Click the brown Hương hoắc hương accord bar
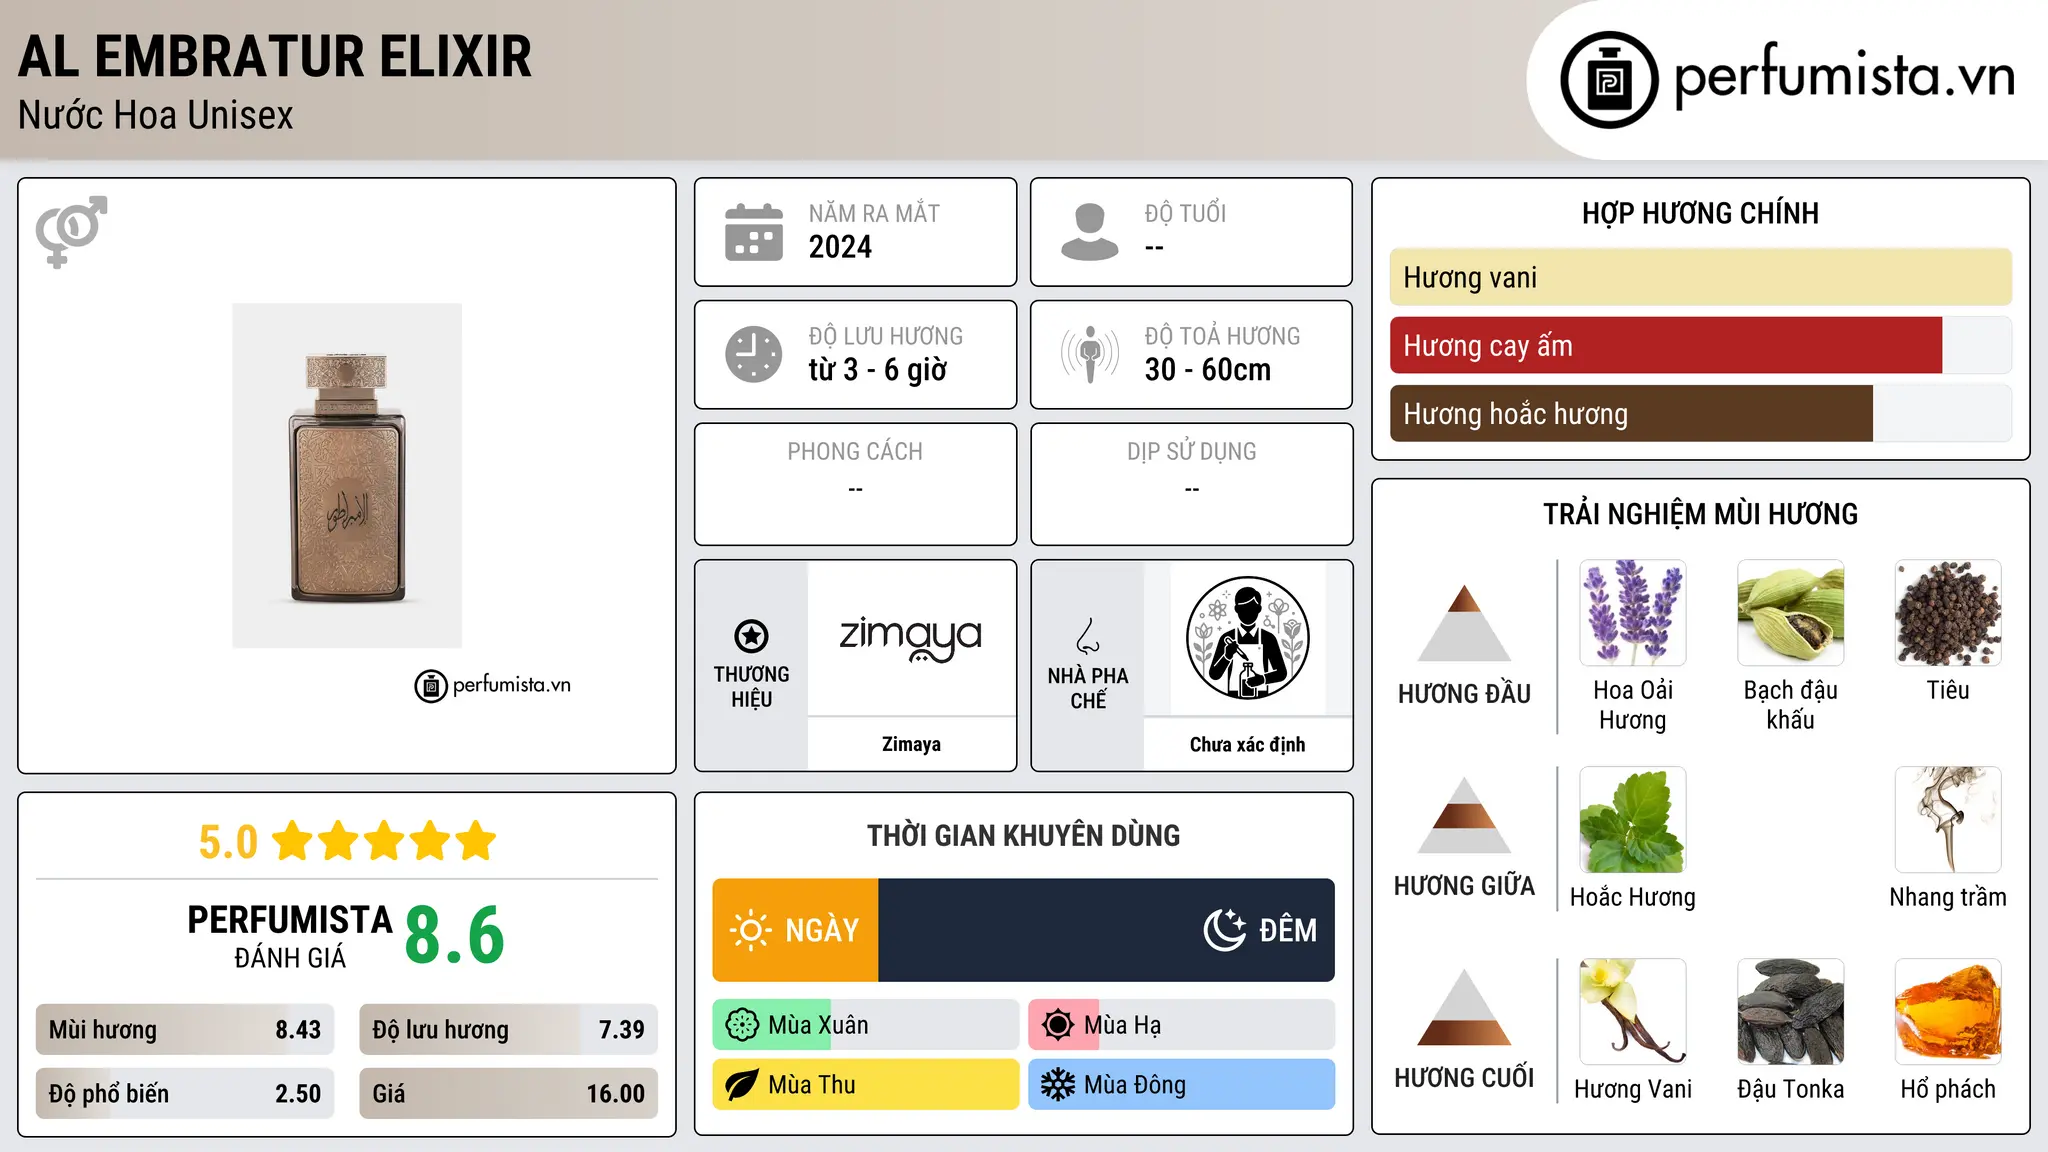 (1631, 414)
